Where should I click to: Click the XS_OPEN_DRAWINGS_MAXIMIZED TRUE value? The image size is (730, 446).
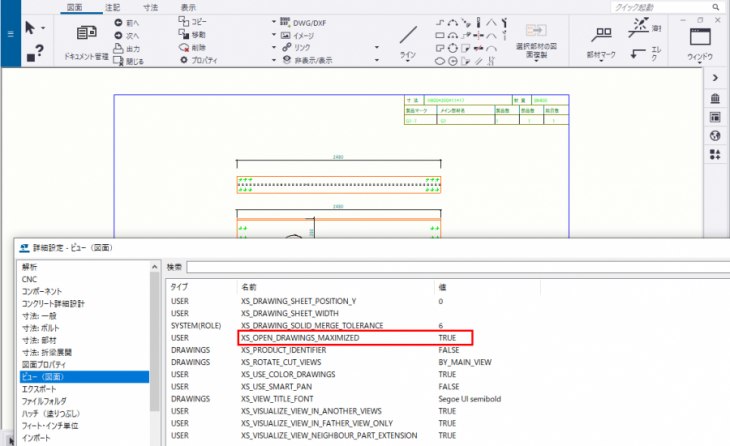point(447,339)
